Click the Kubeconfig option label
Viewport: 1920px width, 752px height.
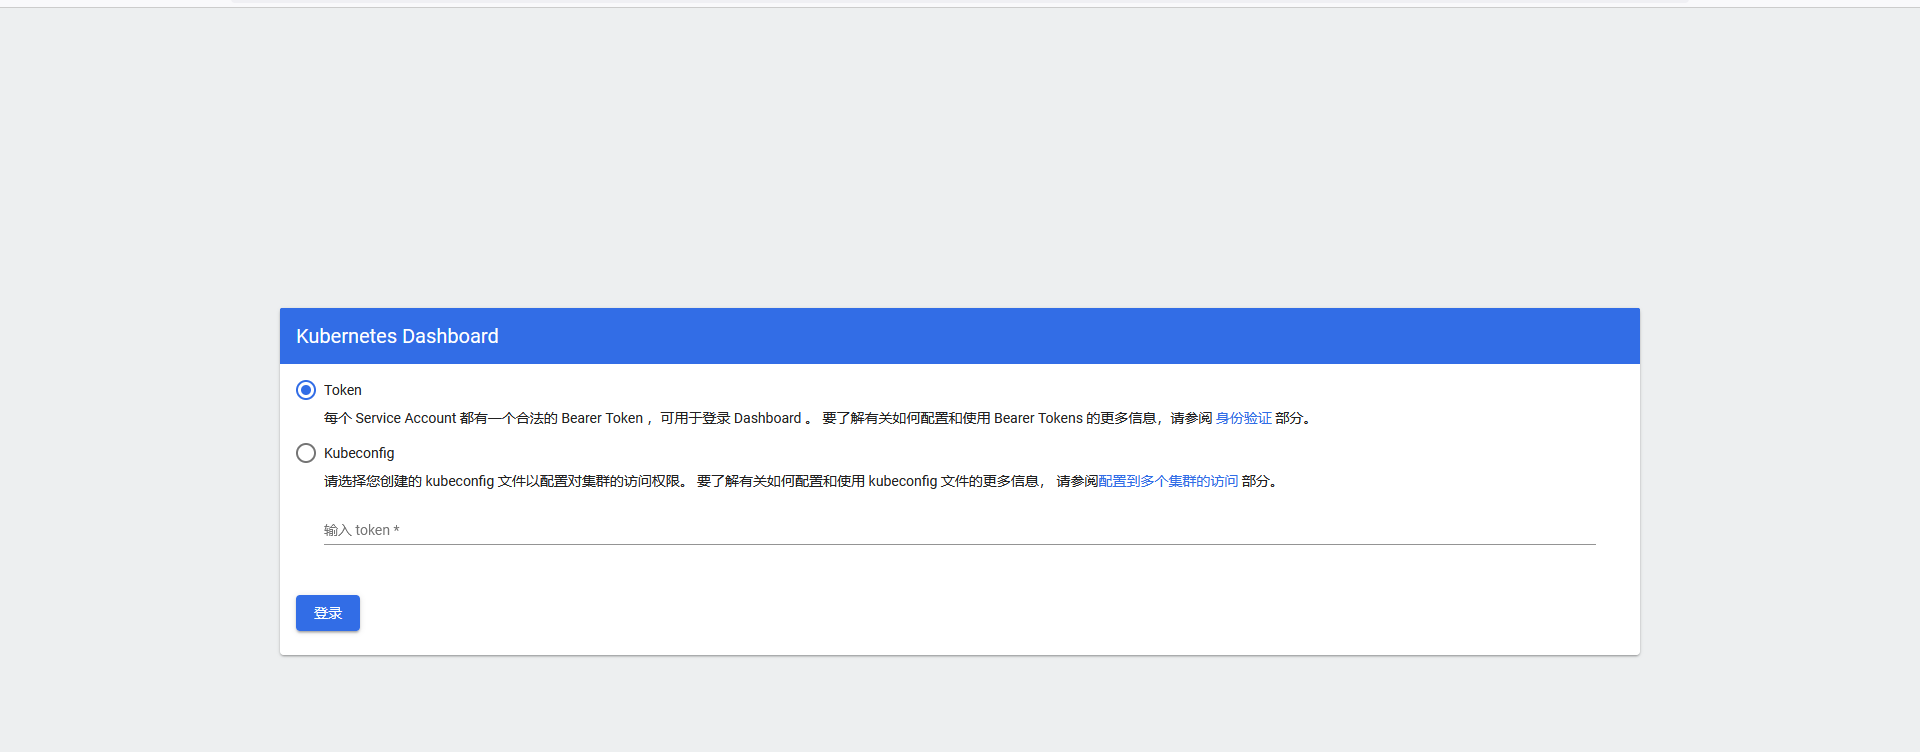(359, 453)
